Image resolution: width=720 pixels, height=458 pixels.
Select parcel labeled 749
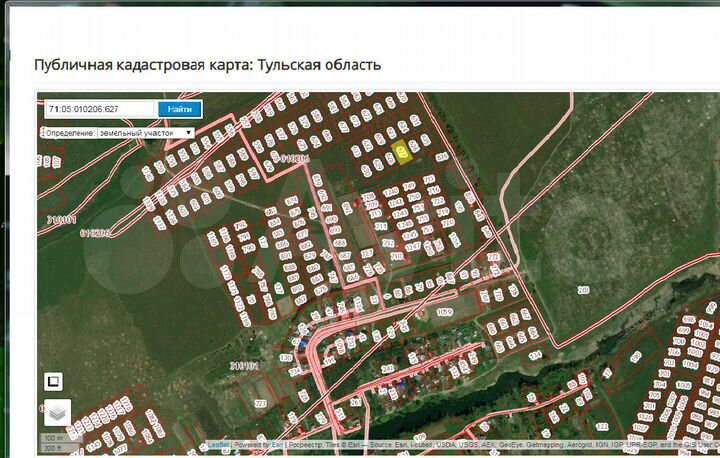409,186
